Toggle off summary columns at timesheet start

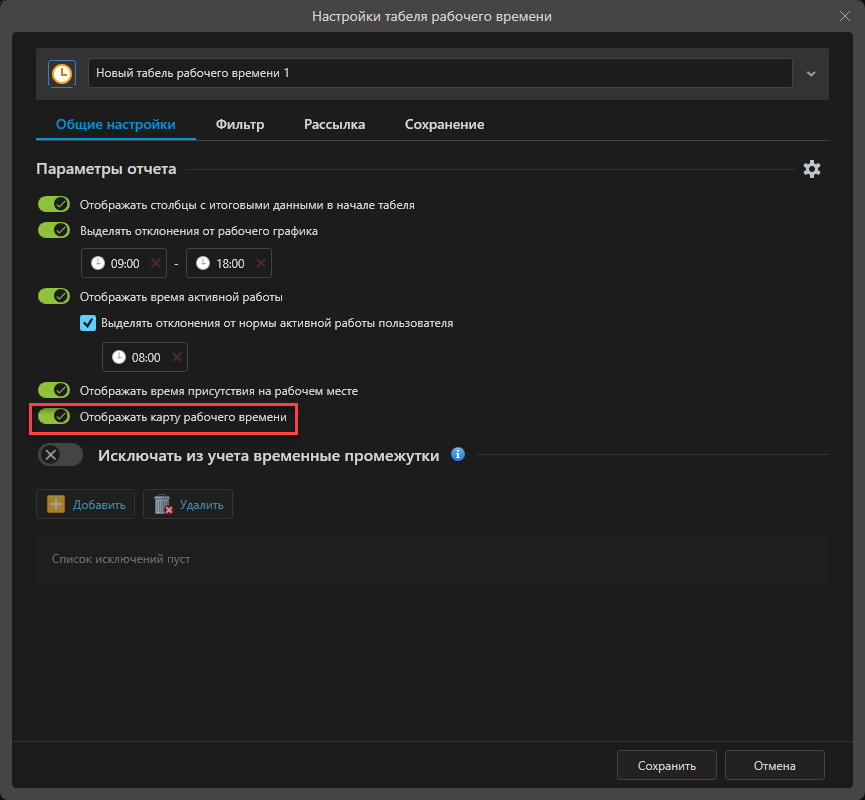coord(53,204)
